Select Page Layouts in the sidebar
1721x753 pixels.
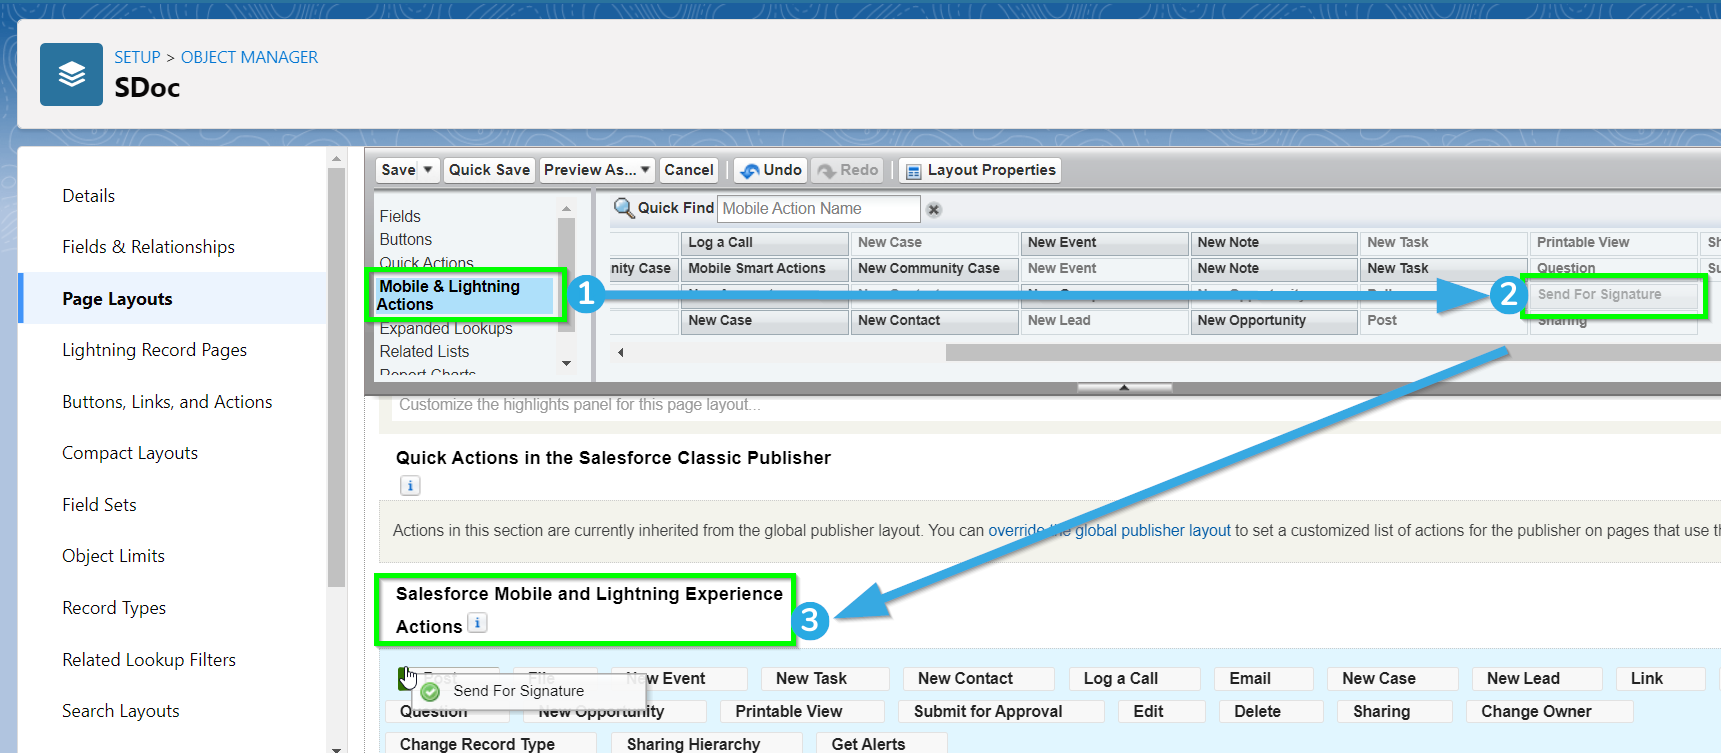[x=117, y=299]
